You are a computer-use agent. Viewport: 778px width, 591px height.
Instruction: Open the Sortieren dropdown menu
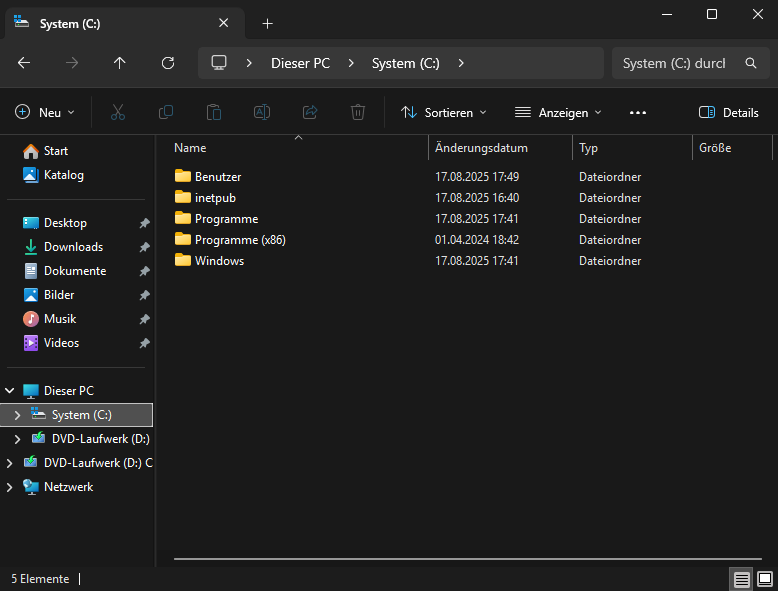click(444, 113)
